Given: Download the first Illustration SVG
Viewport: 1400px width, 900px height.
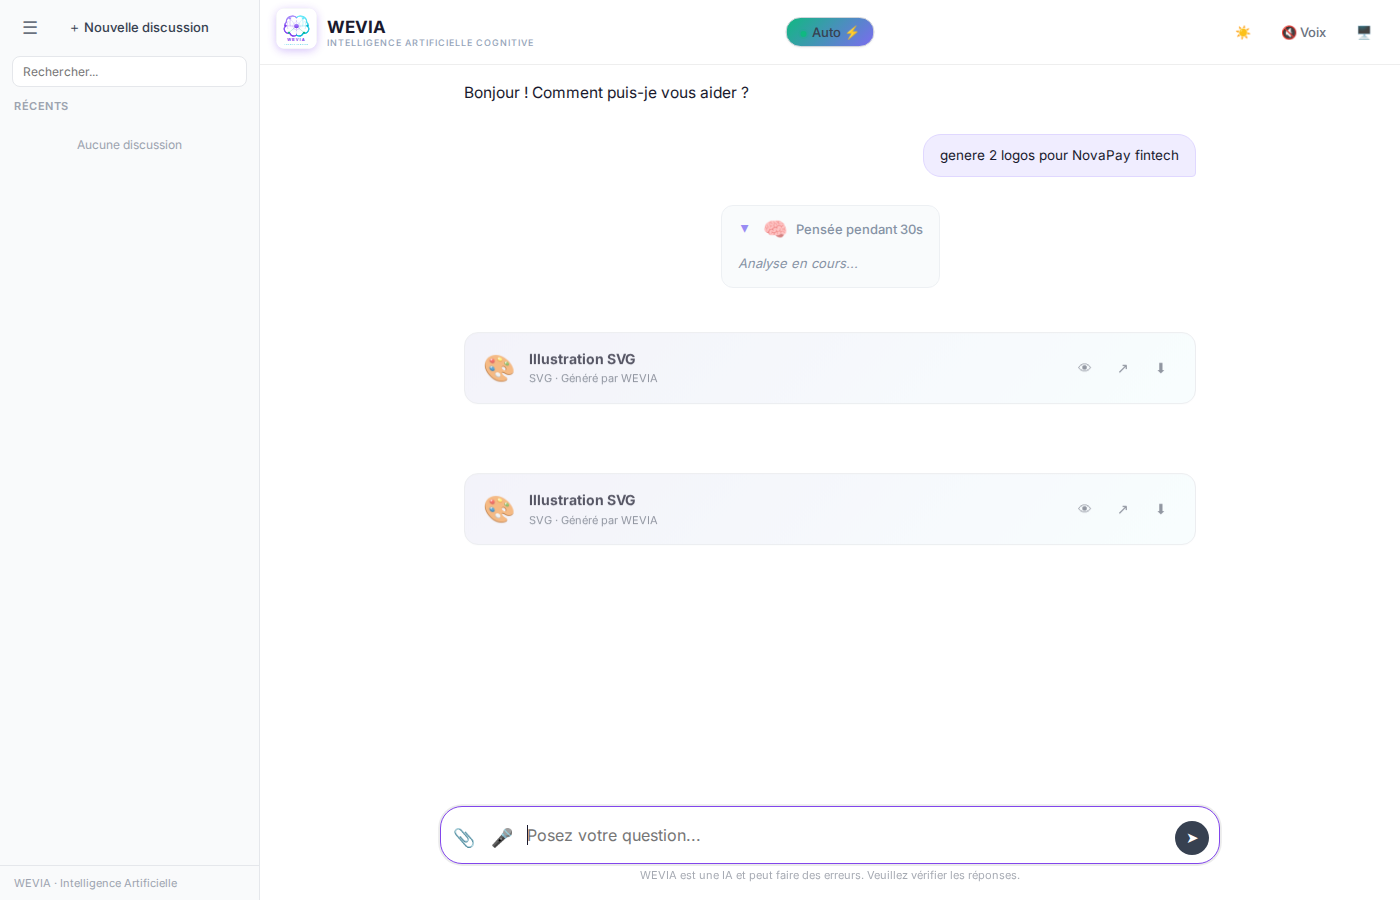Looking at the screenshot, I should pyautogui.click(x=1161, y=368).
